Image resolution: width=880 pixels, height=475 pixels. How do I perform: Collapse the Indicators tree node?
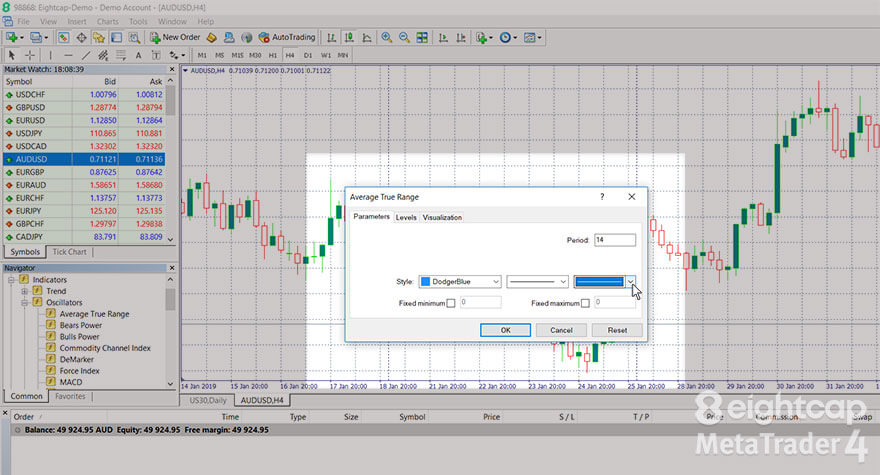[11, 280]
